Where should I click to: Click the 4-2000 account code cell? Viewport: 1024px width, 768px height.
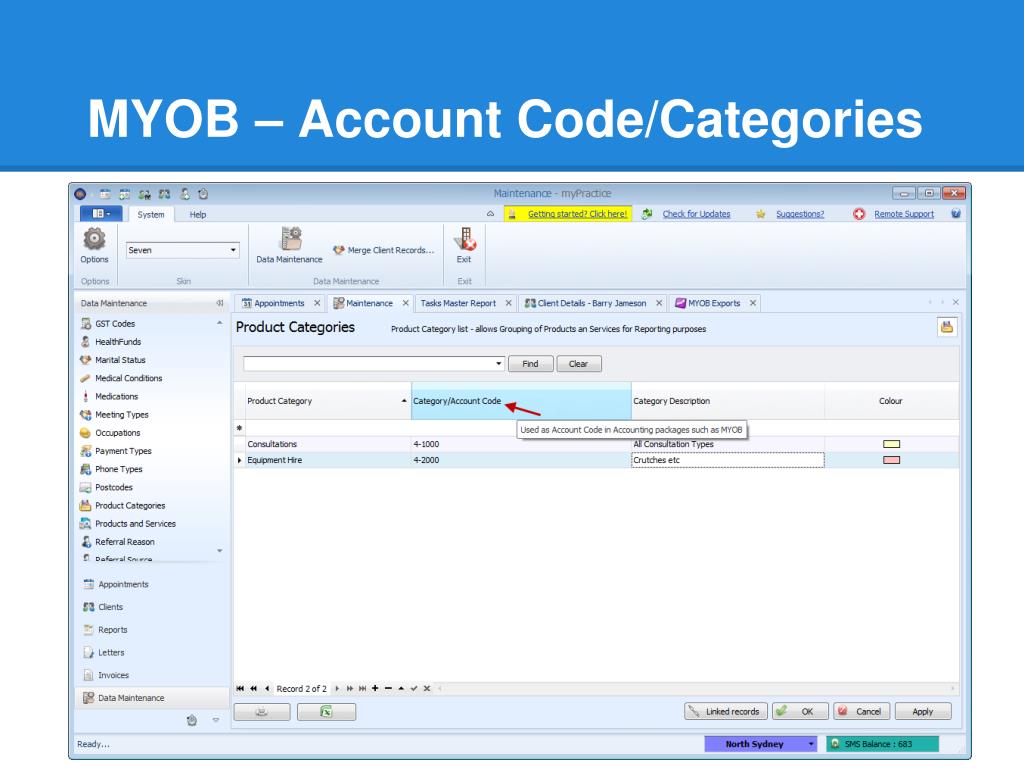point(520,460)
